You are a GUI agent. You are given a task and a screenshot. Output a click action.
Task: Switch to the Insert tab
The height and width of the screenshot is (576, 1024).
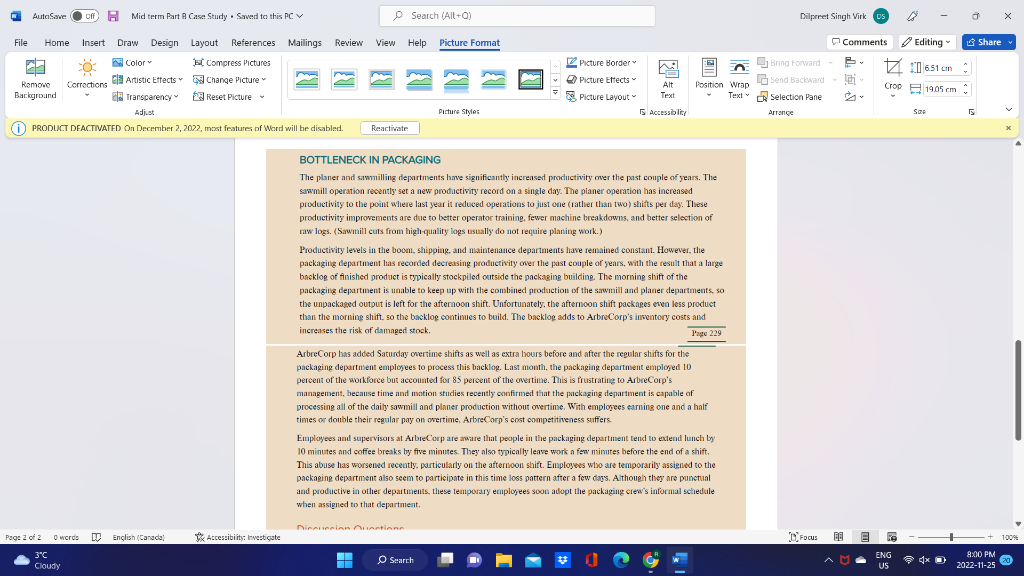[x=93, y=42]
